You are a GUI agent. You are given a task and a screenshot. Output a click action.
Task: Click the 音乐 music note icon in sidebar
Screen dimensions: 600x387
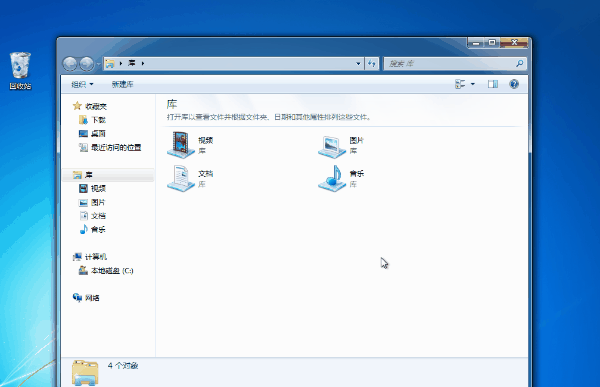click(x=83, y=229)
